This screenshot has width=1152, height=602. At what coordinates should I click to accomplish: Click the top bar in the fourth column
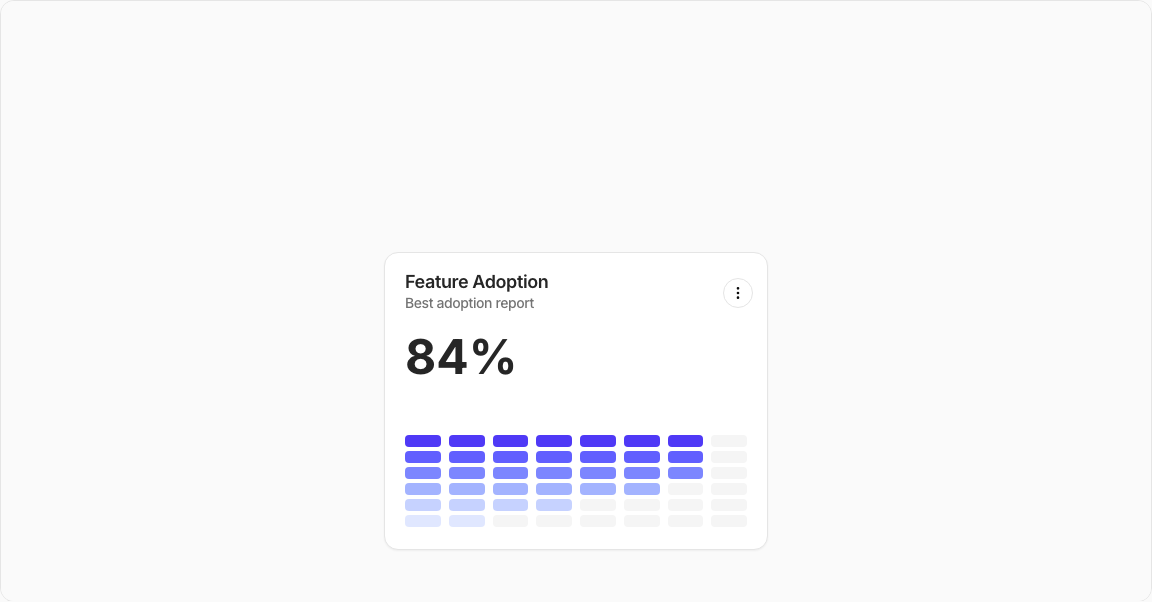click(554, 441)
